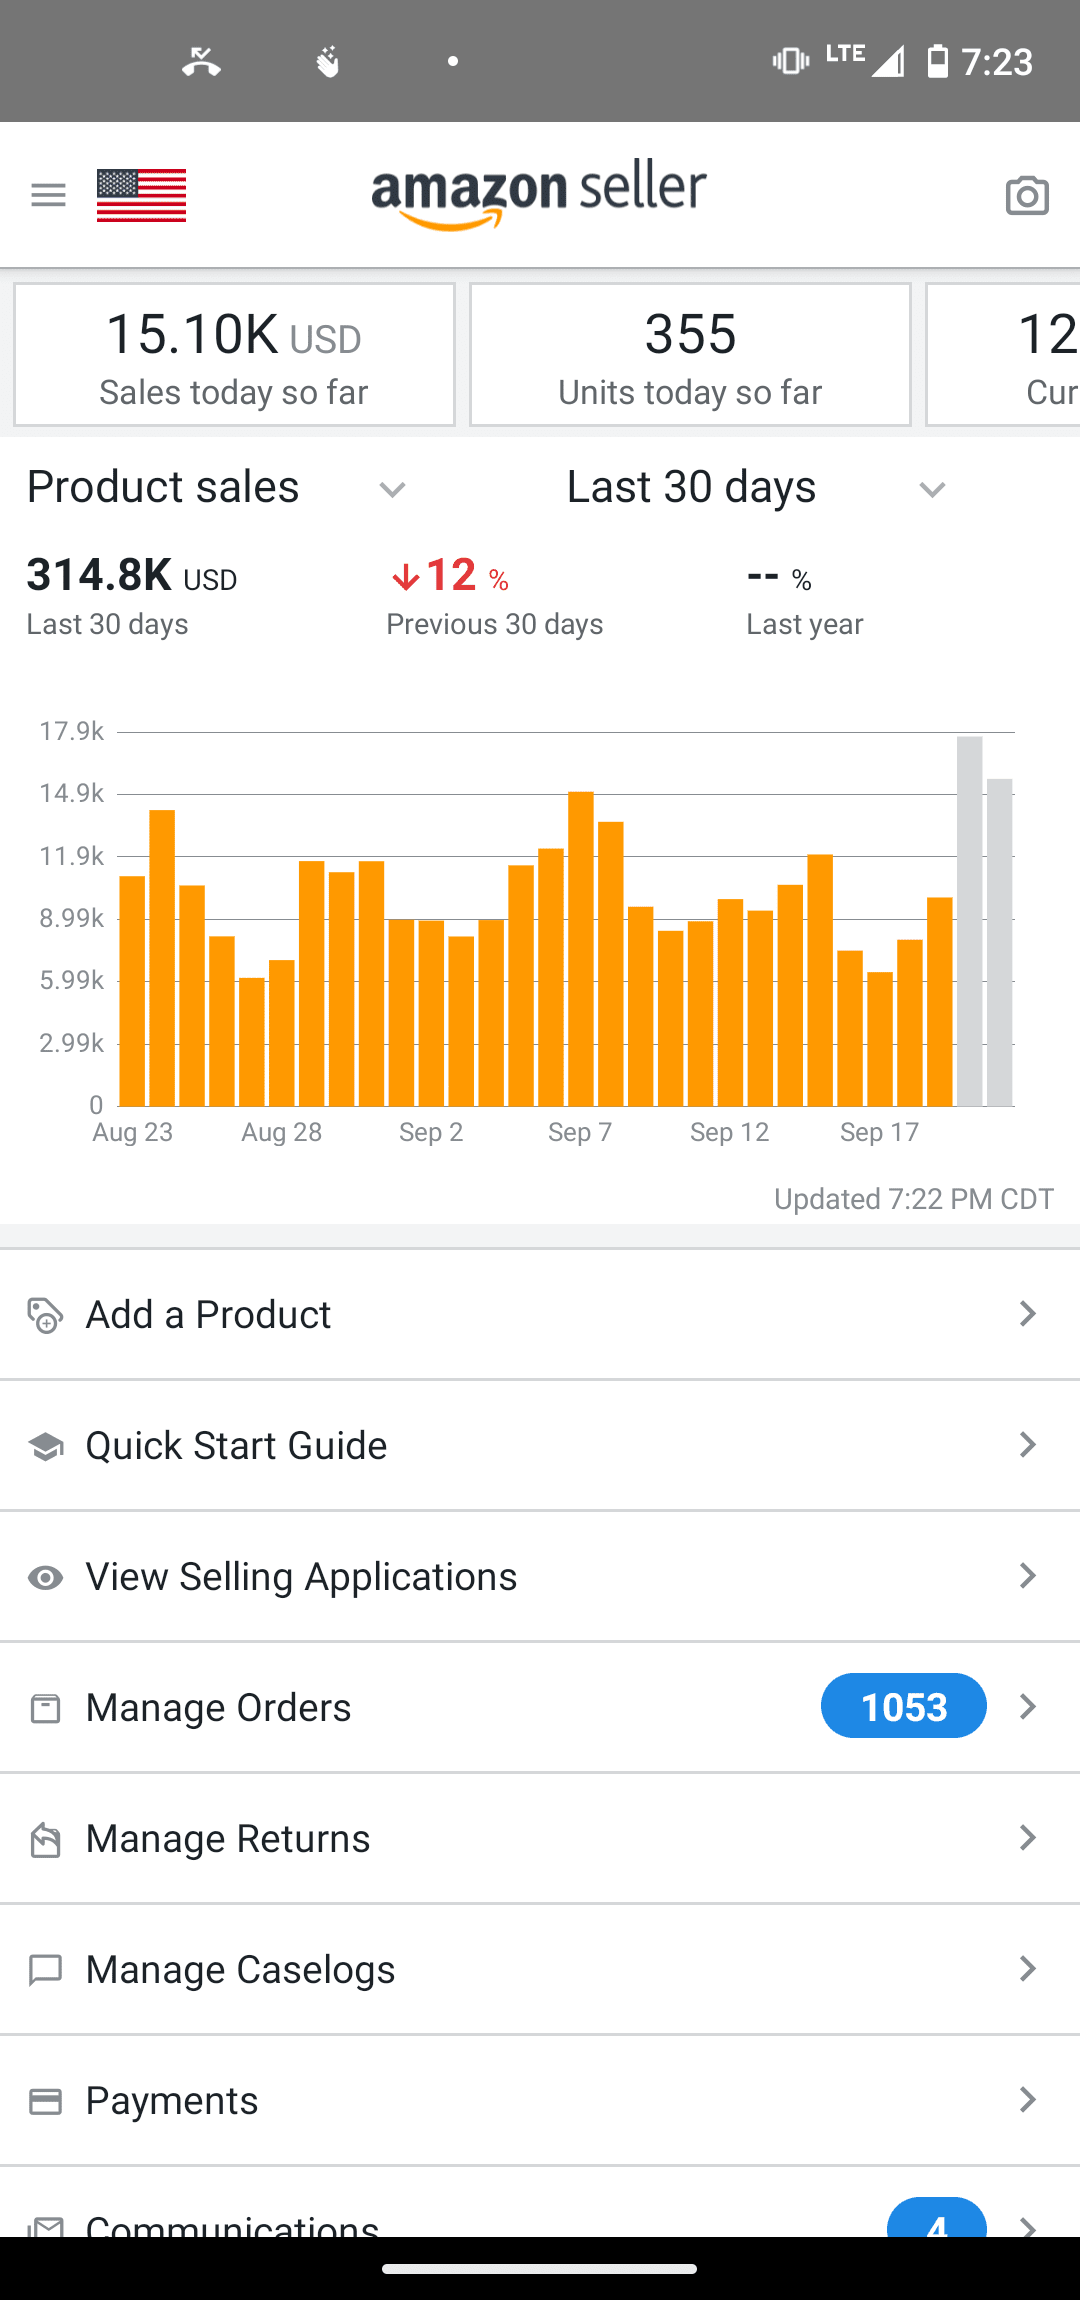The height and width of the screenshot is (2300, 1080).
Task: Tap the Sales today so far card
Action: point(234,355)
